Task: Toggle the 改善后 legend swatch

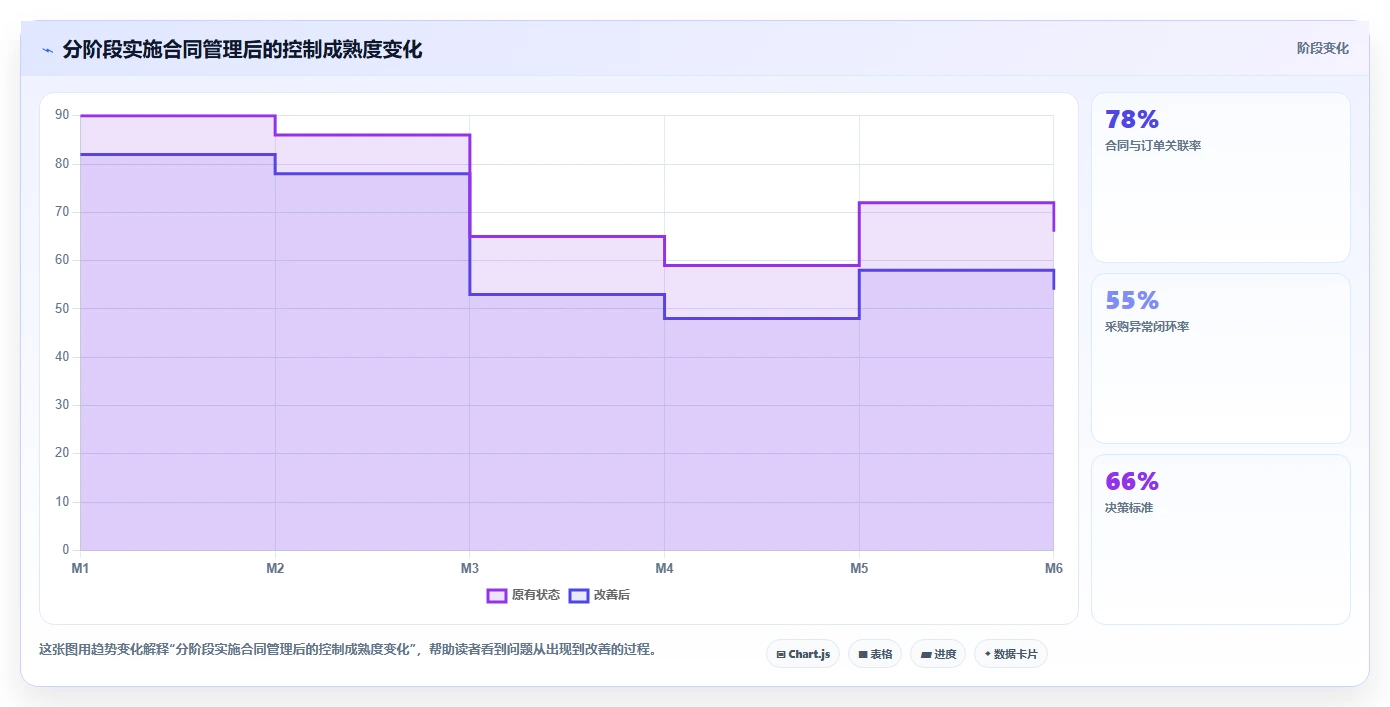Action: tap(579, 595)
